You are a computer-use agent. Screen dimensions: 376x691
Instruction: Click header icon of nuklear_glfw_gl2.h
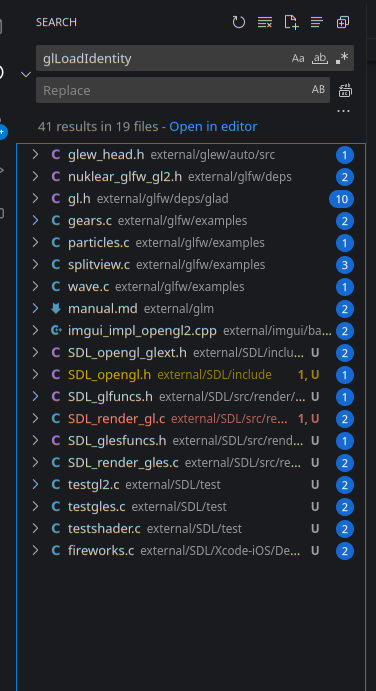pyautogui.click(x=56, y=177)
